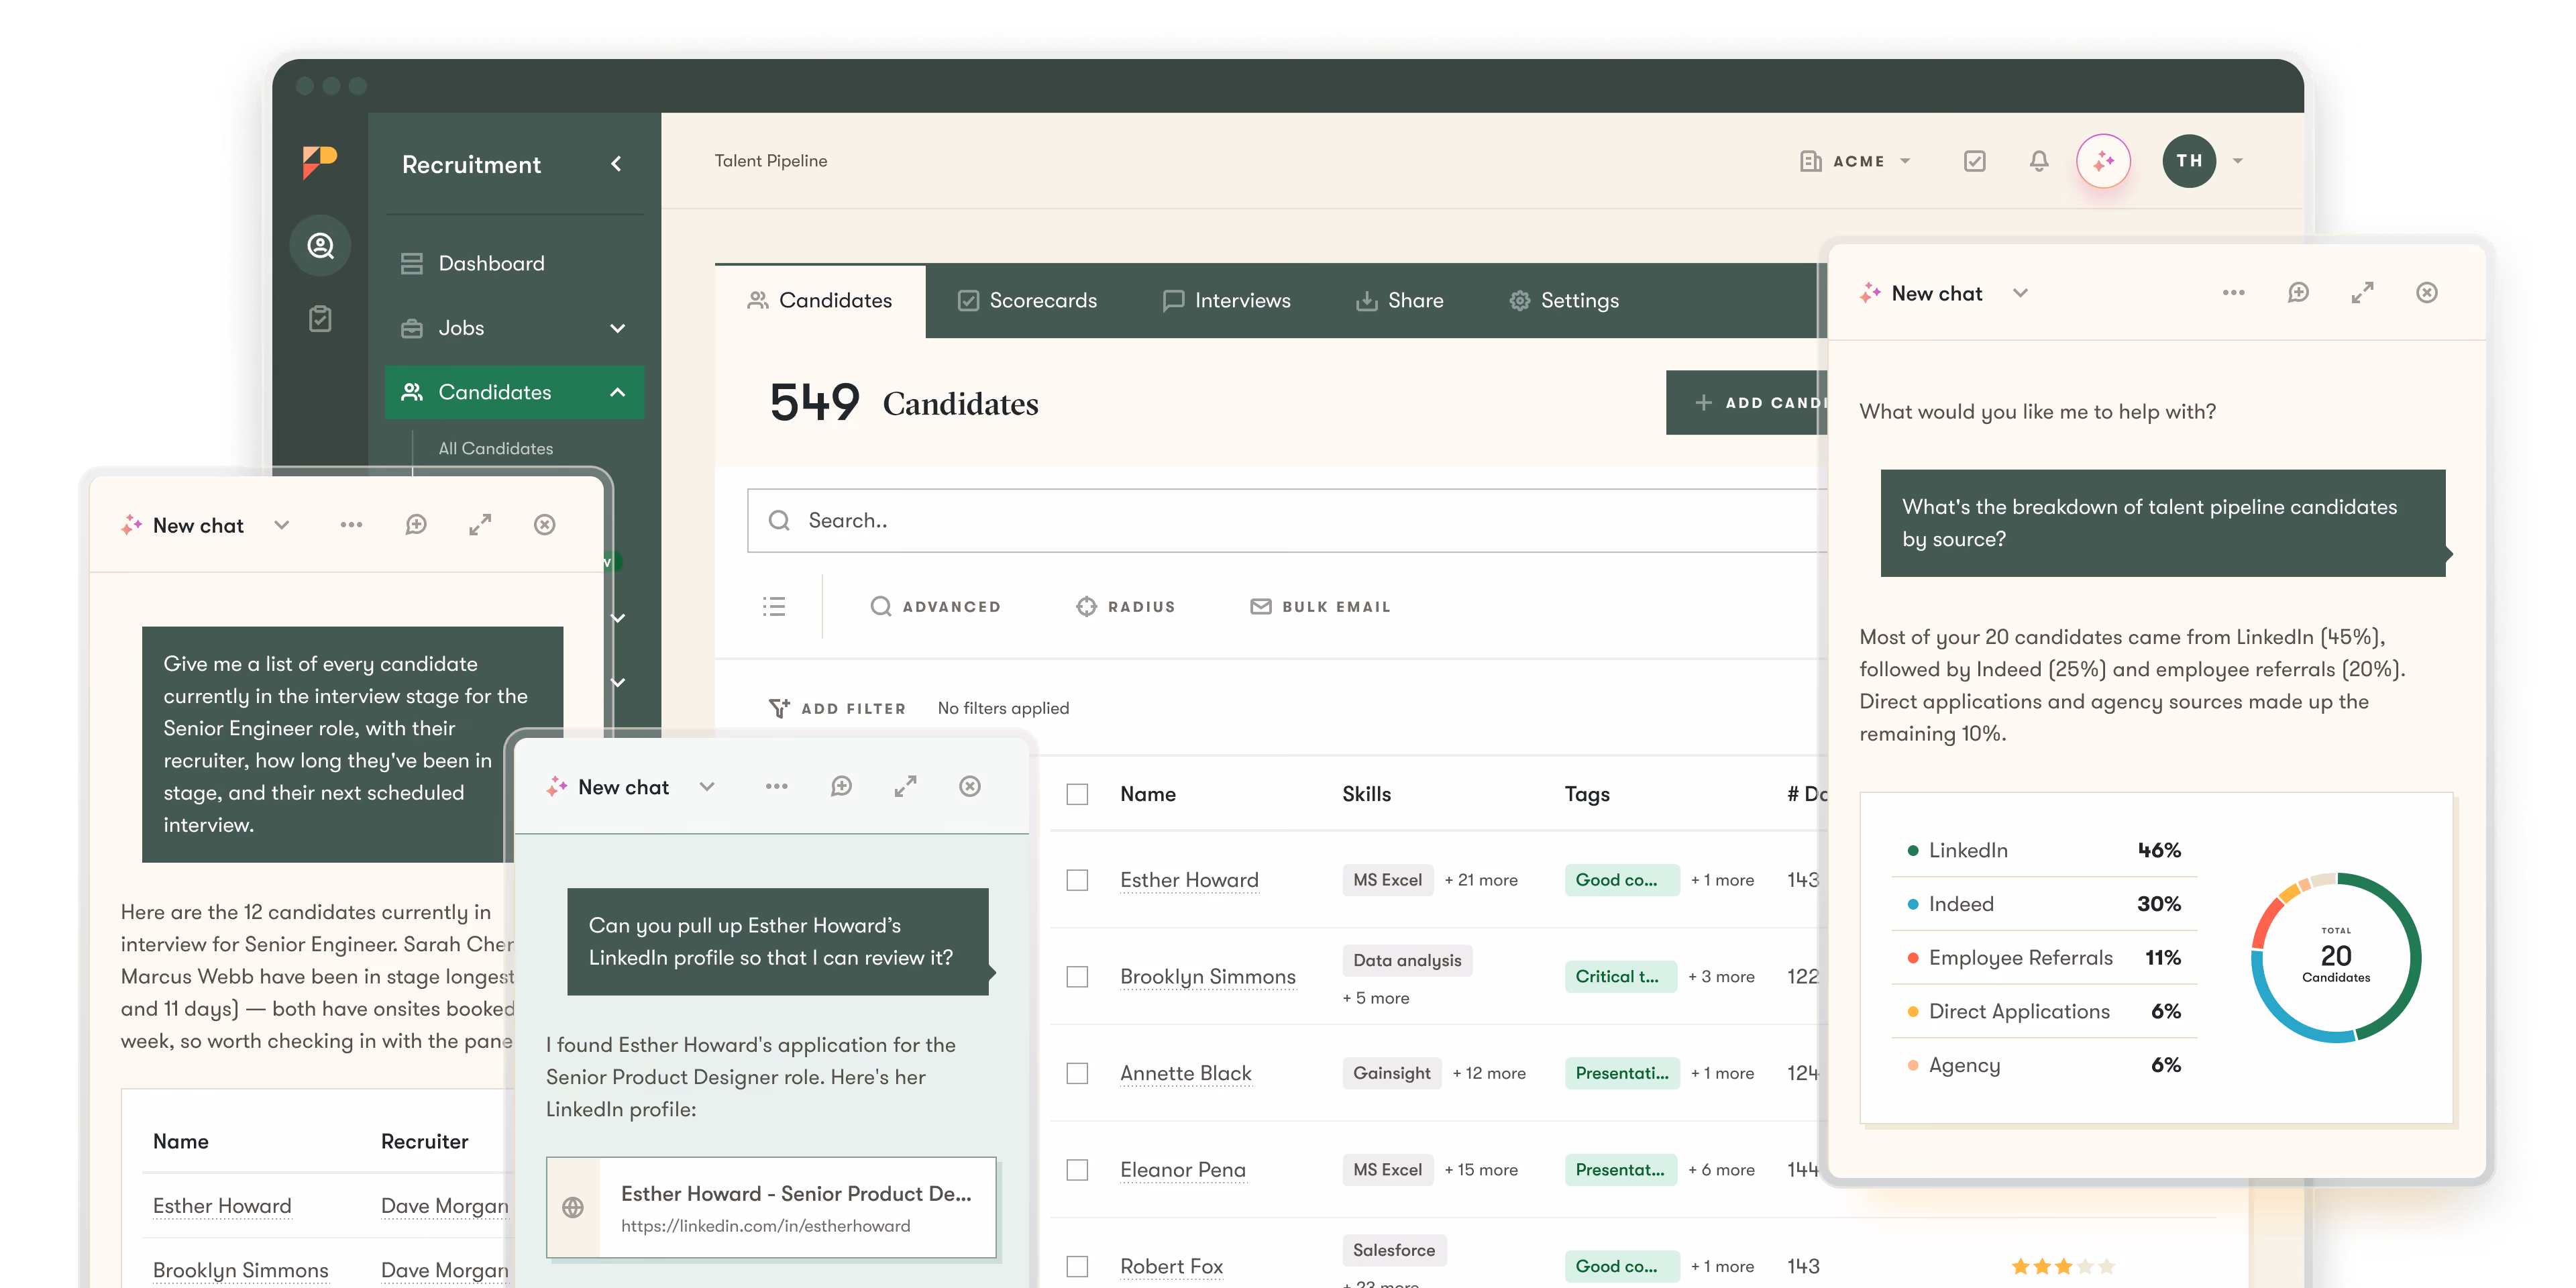This screenshot has width=2576, height=1288.
Task: Click the Bulk Email button
Action: tap(1320, 607)
